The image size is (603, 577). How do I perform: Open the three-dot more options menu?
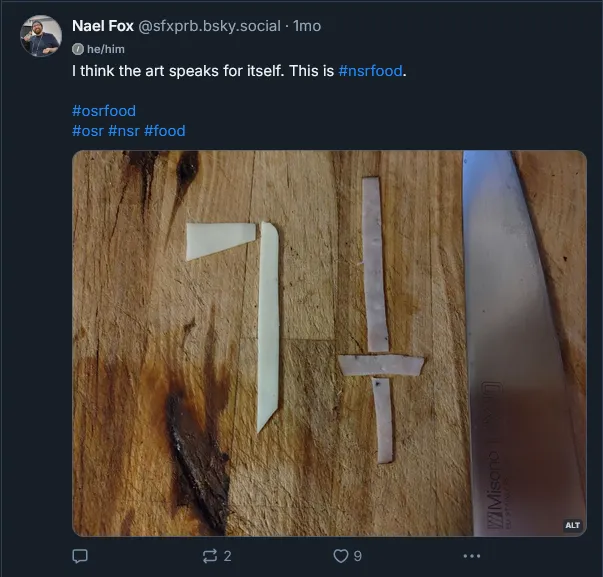[472, 556]
